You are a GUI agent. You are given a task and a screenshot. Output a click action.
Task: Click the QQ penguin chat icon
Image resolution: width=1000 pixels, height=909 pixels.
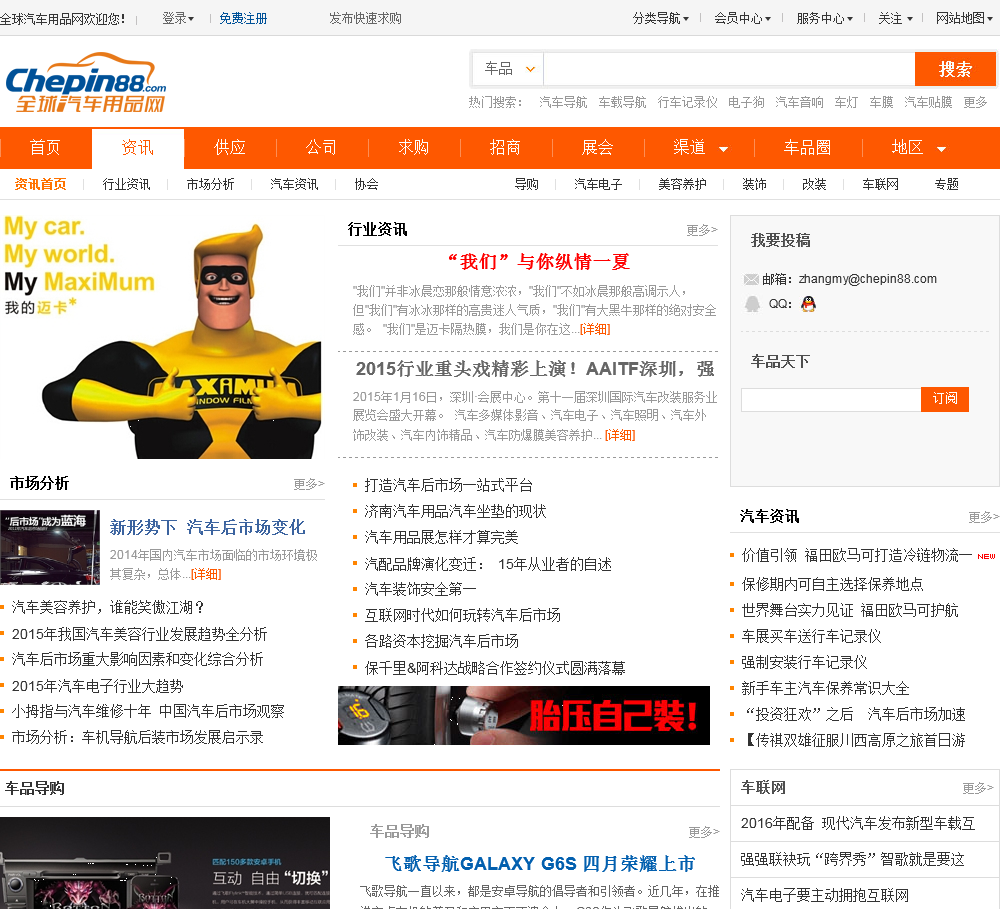(x=808, y=304)
